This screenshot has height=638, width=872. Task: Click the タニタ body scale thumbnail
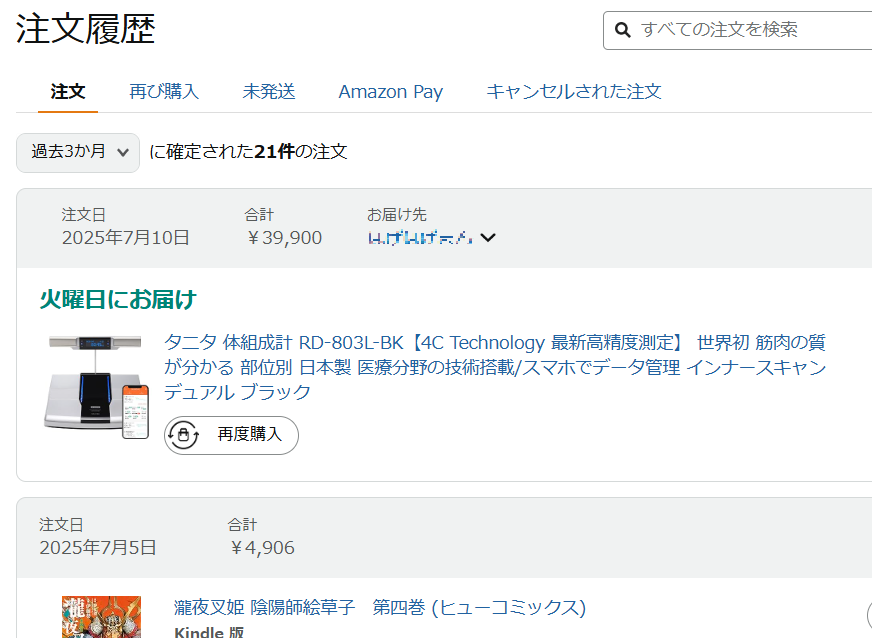click(x=97, y=387)
